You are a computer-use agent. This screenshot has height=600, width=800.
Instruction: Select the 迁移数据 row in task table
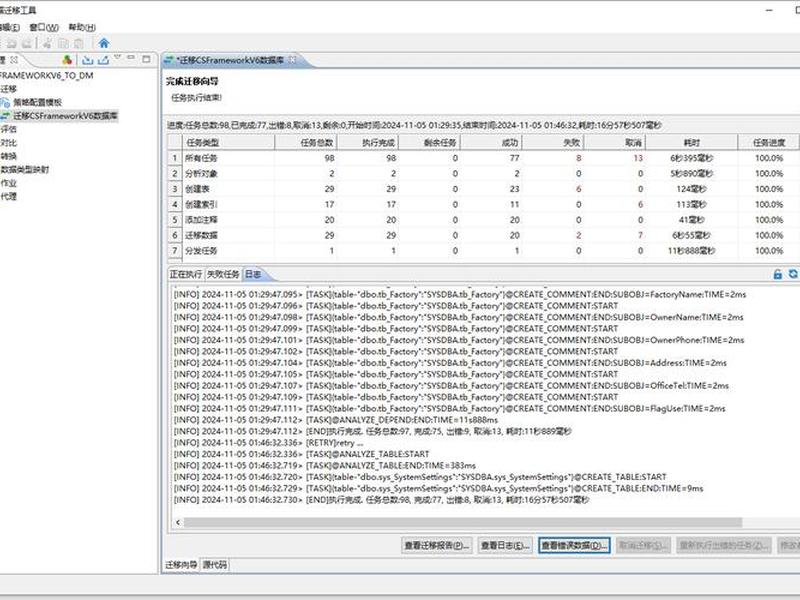point(483,235)
